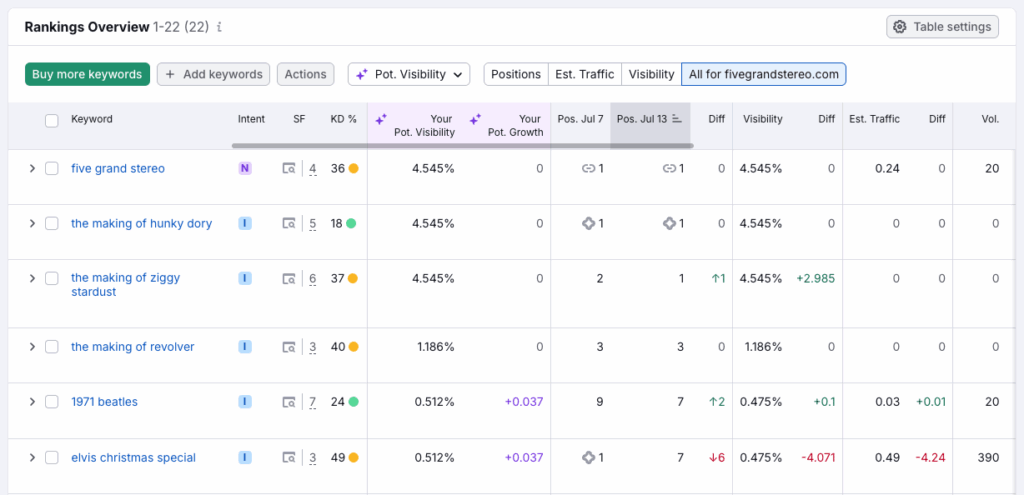The width and height of the screenshot is (1024, 495).
Task: Click the horizontal scrollbar under column headers
Action: point(462,146)
